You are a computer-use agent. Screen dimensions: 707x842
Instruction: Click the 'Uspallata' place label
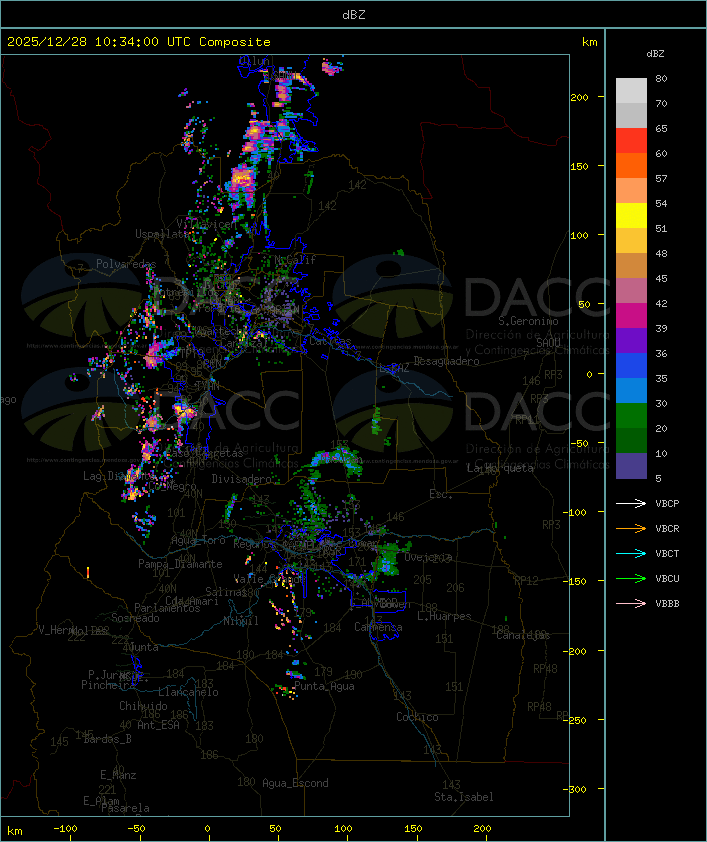click(162, 234)
